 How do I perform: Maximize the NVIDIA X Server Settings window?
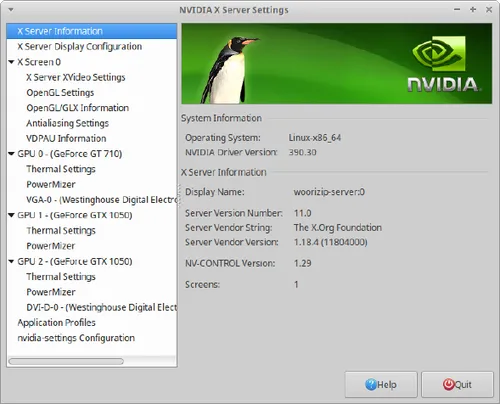tap(473, 10)
